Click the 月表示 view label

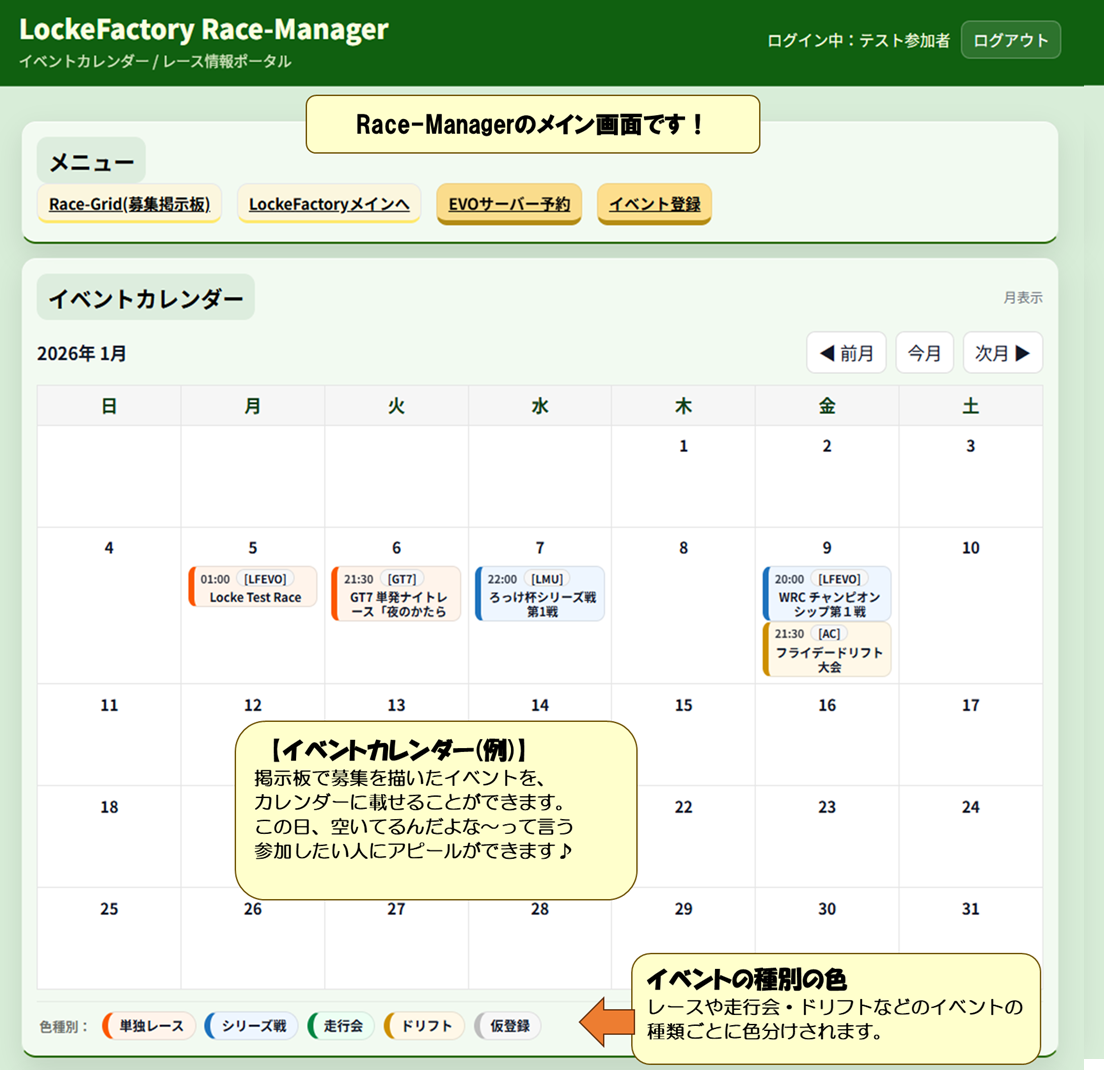pyautogui.click(x=1023, y=298)
